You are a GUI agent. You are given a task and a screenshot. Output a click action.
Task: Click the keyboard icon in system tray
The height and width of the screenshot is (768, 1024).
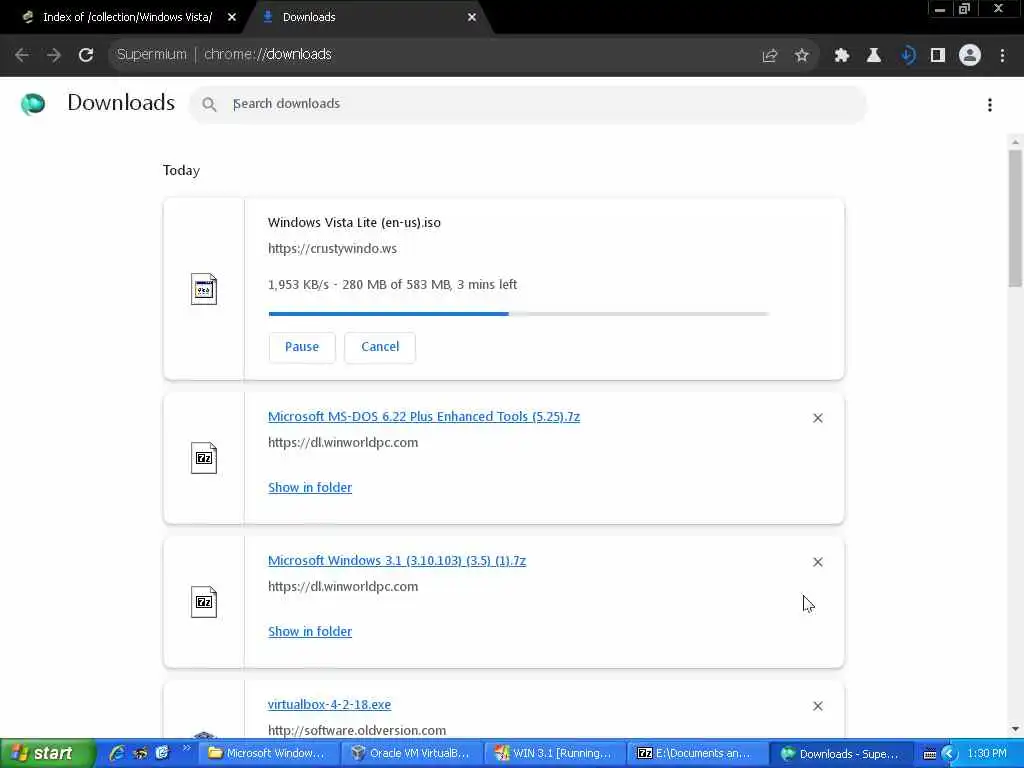pyautogui.click(x=930, y=754)
